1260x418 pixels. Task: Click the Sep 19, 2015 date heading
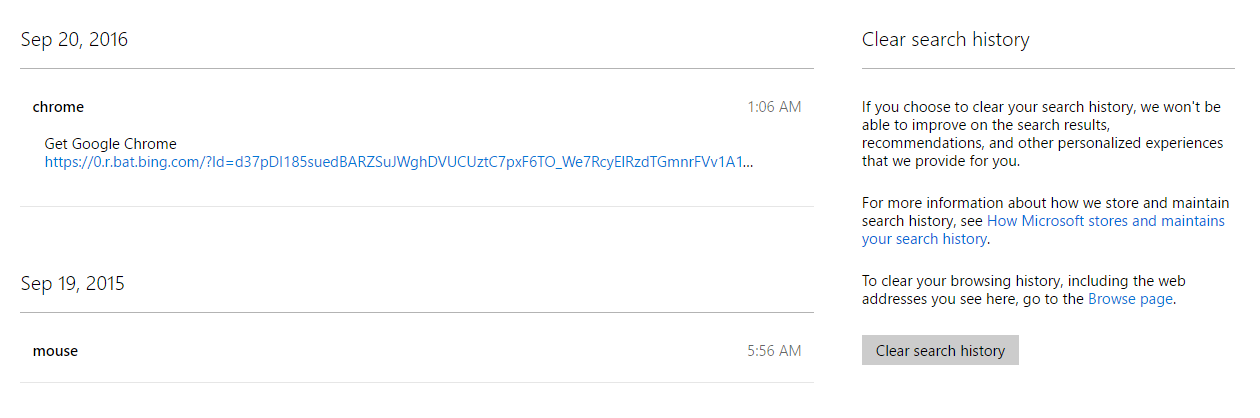click(73, 284)
